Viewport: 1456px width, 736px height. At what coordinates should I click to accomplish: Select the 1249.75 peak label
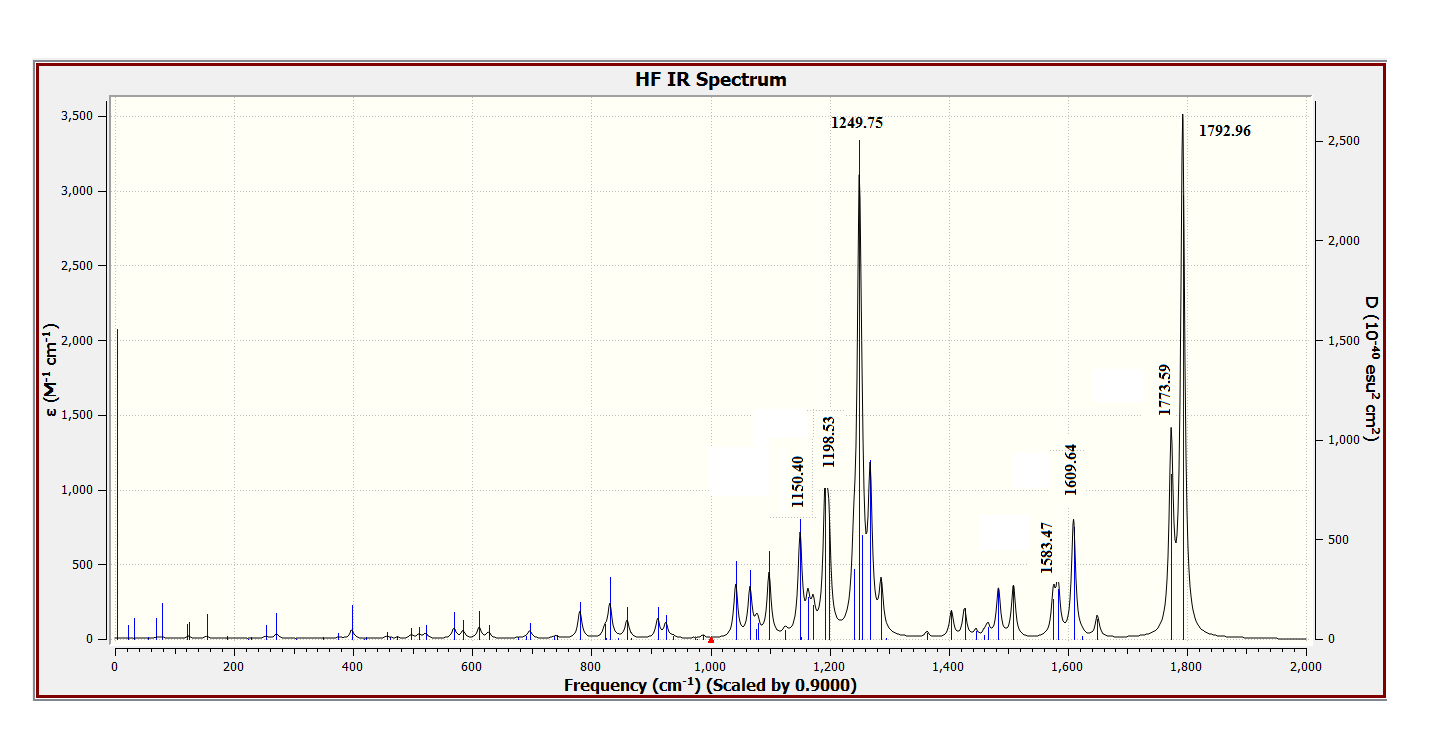857,123
